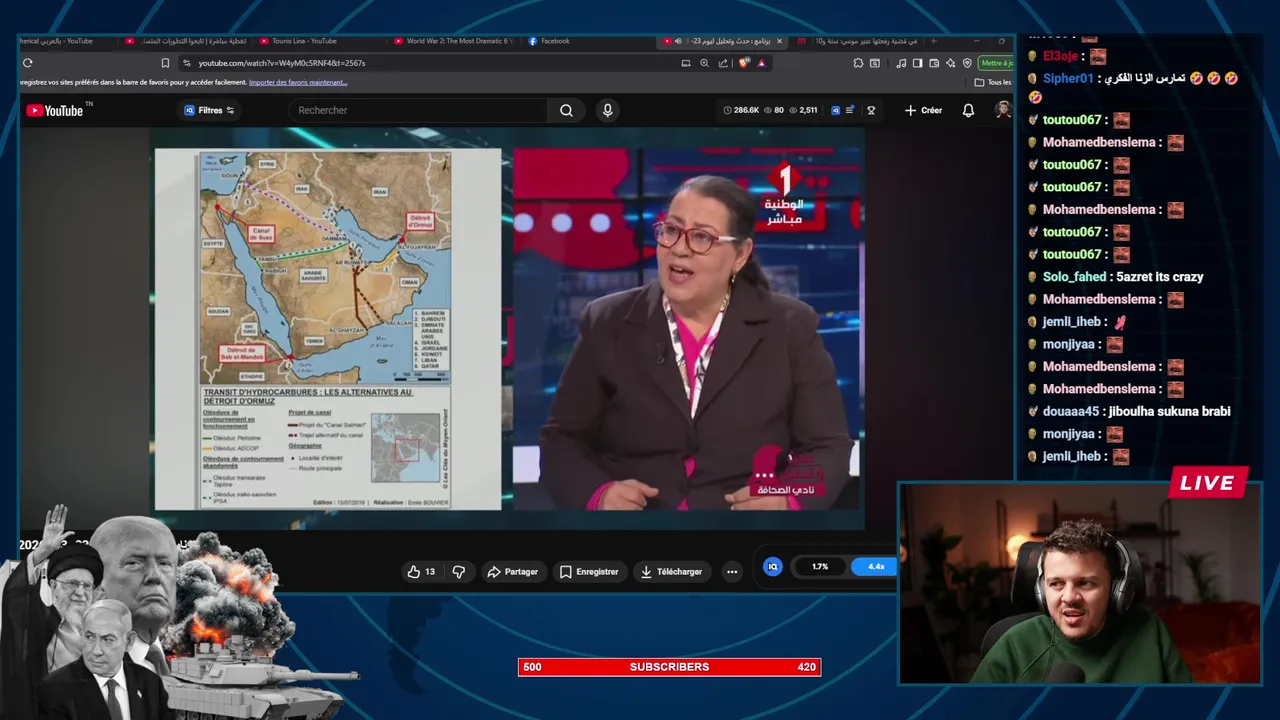Open browser extensions puzzle icon
This screenshot has width=1280, height=720.
coord(858,63)
